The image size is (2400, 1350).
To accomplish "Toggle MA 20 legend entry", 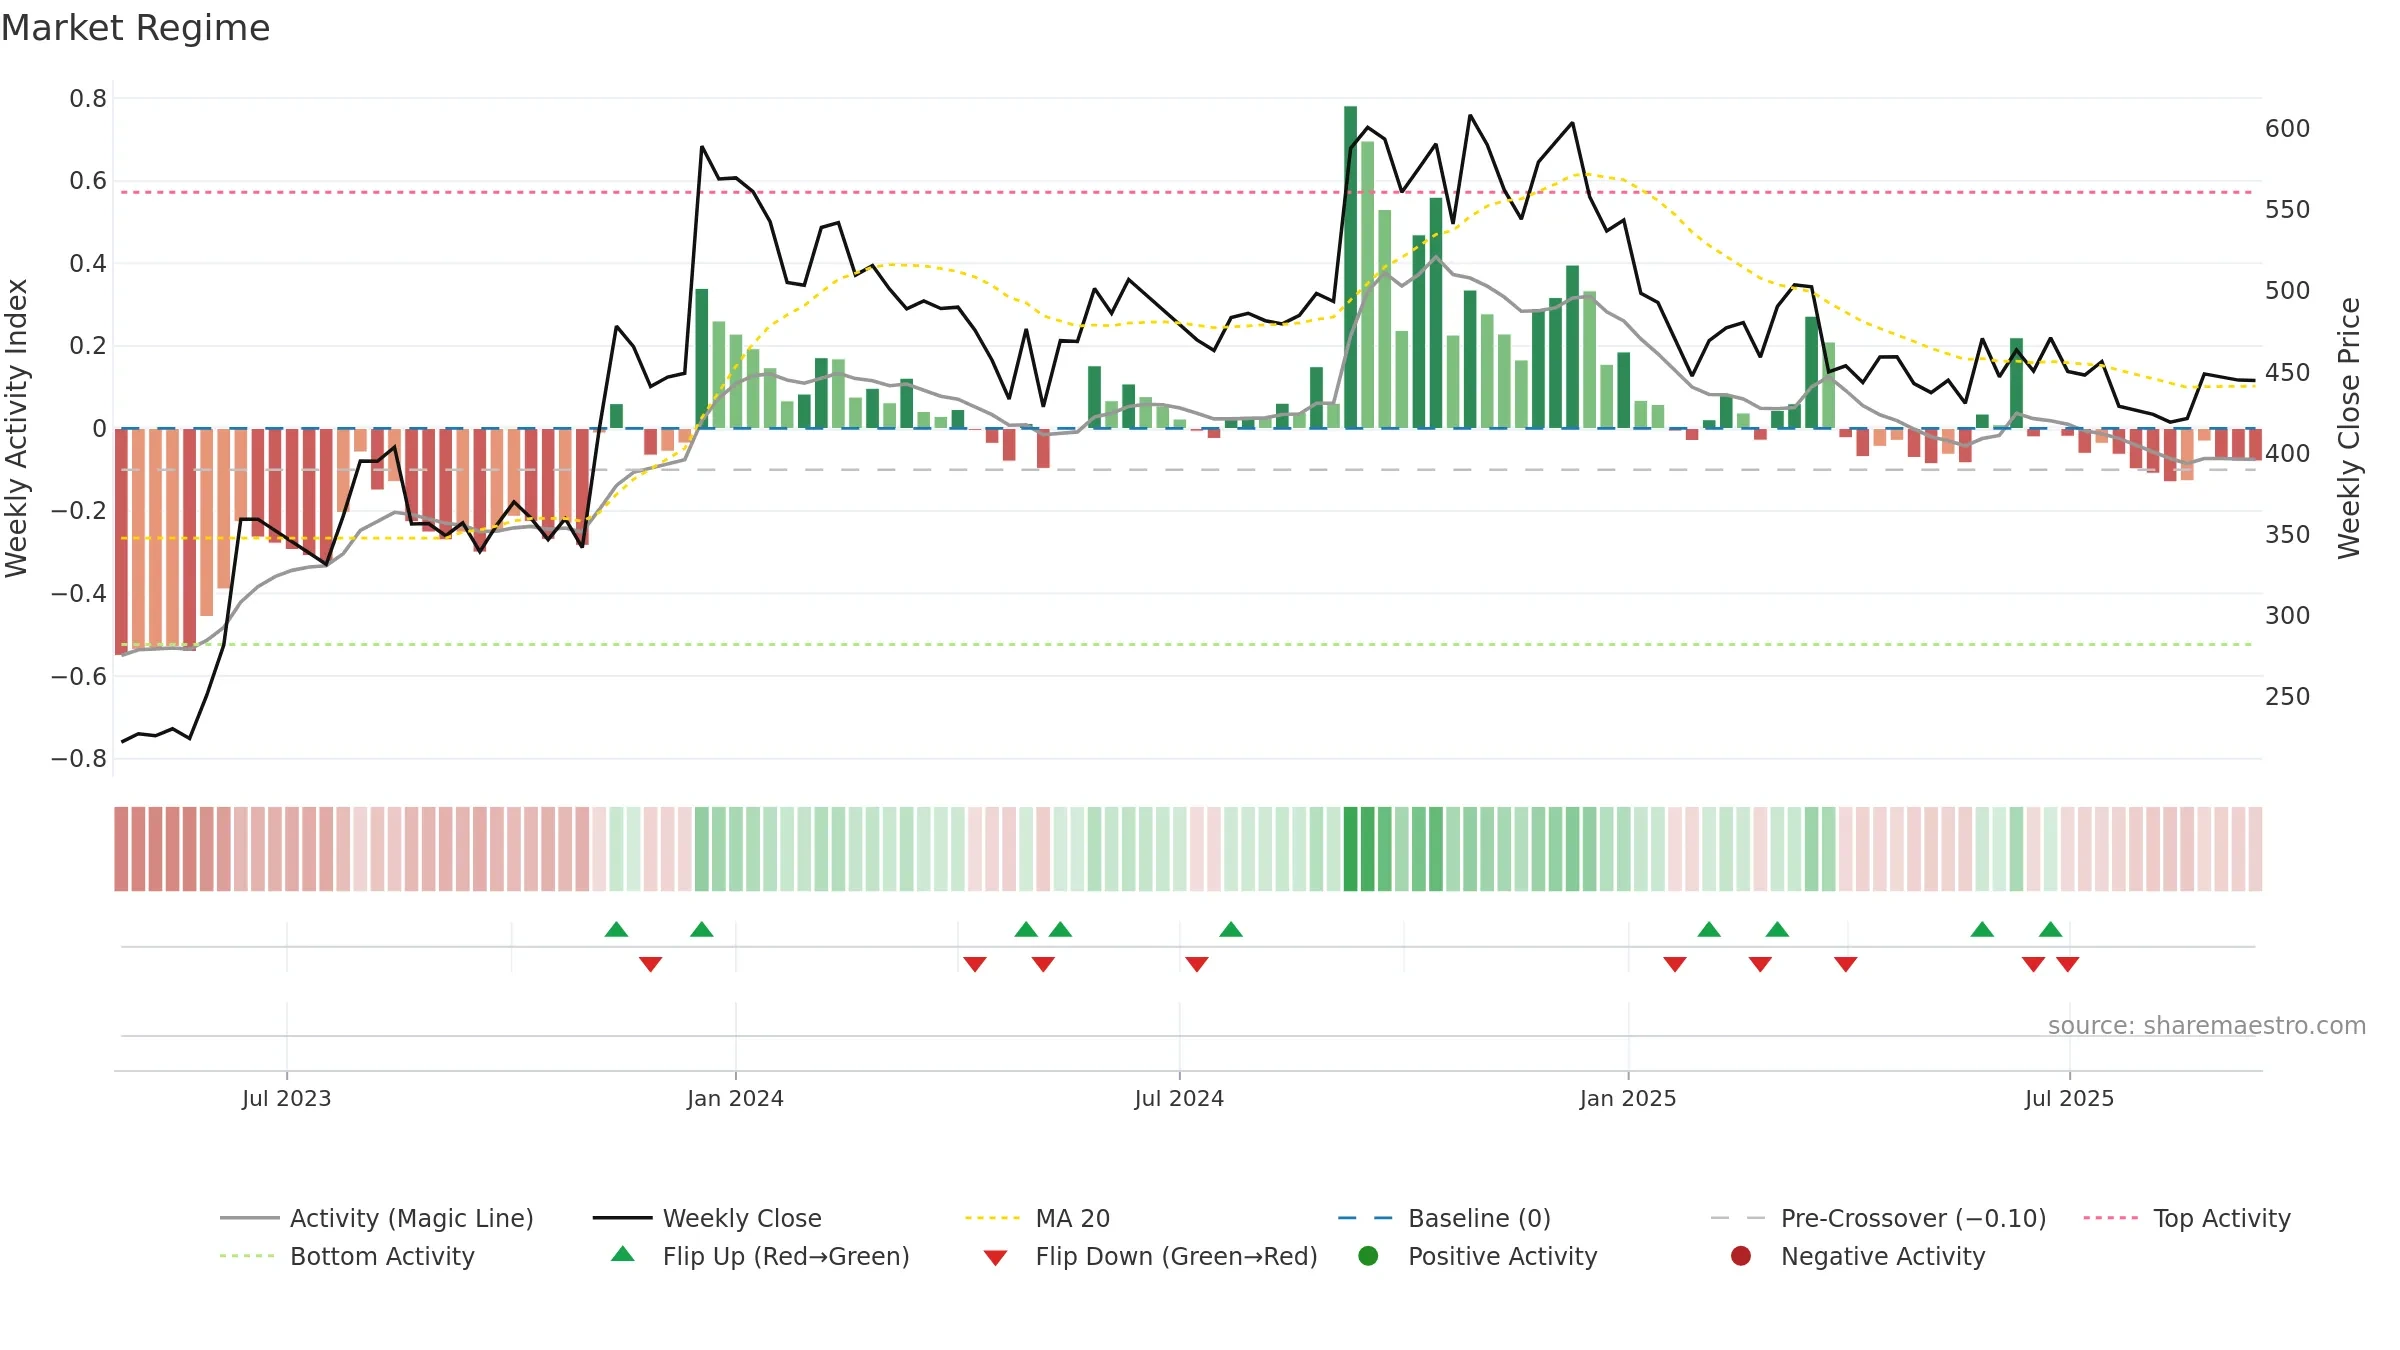I will 1037,1218.
